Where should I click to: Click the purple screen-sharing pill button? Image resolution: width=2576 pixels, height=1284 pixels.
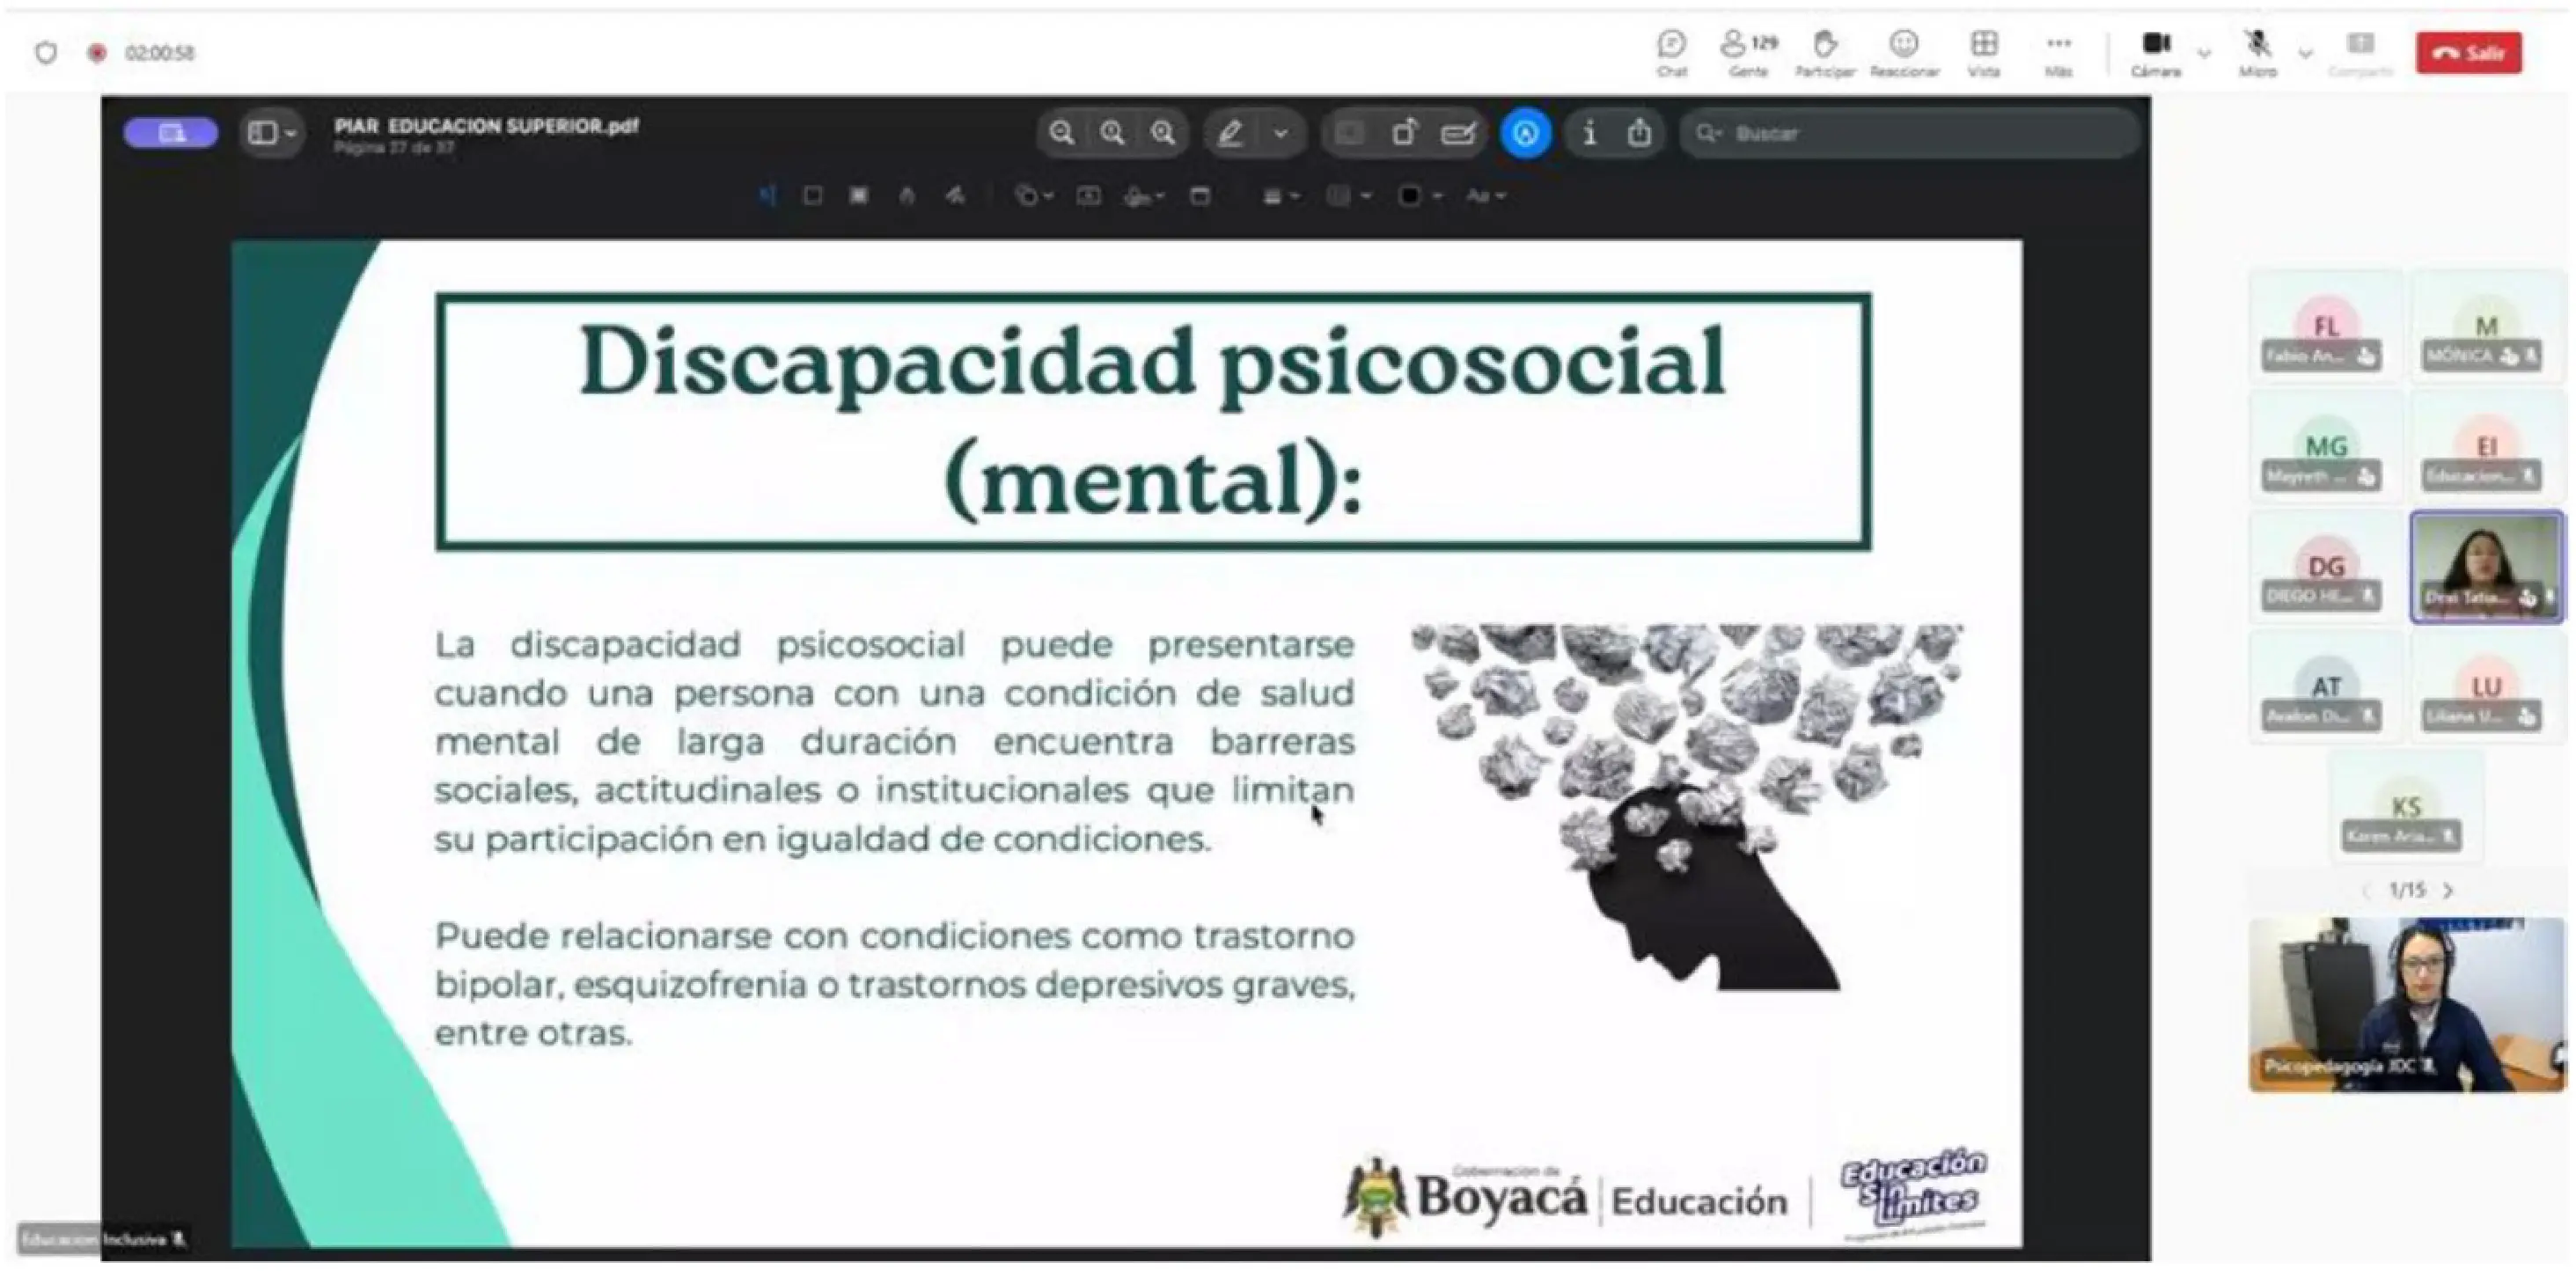(x=170, y=133)
